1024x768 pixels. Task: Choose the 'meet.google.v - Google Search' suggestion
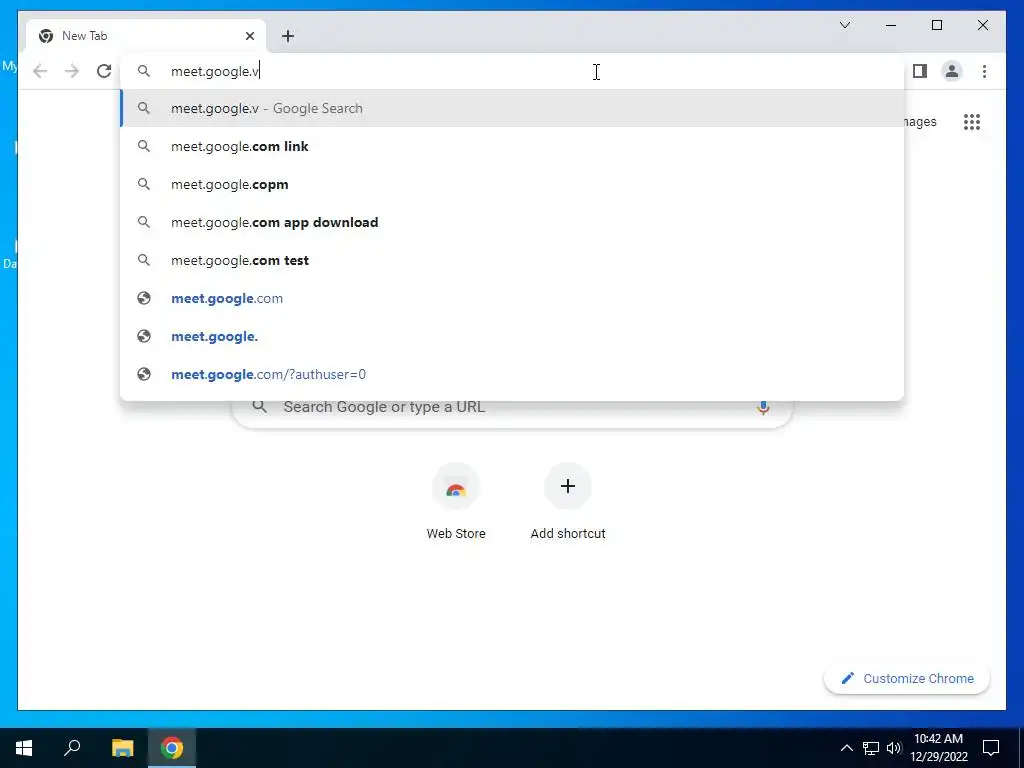coord(512,108)
